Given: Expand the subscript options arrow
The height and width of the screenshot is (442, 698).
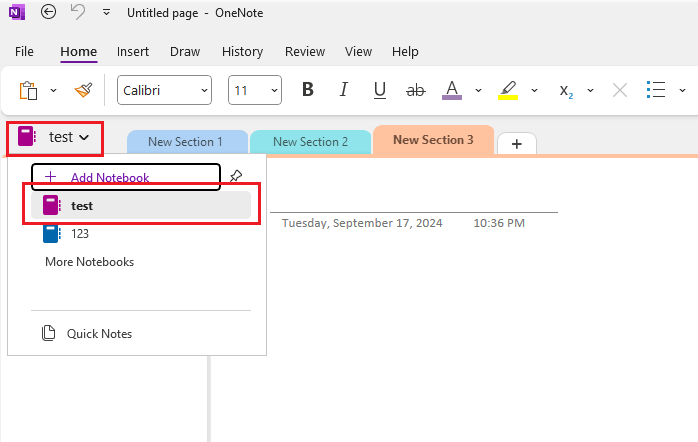Looking at the screenshot, I should tap(590, 90).
